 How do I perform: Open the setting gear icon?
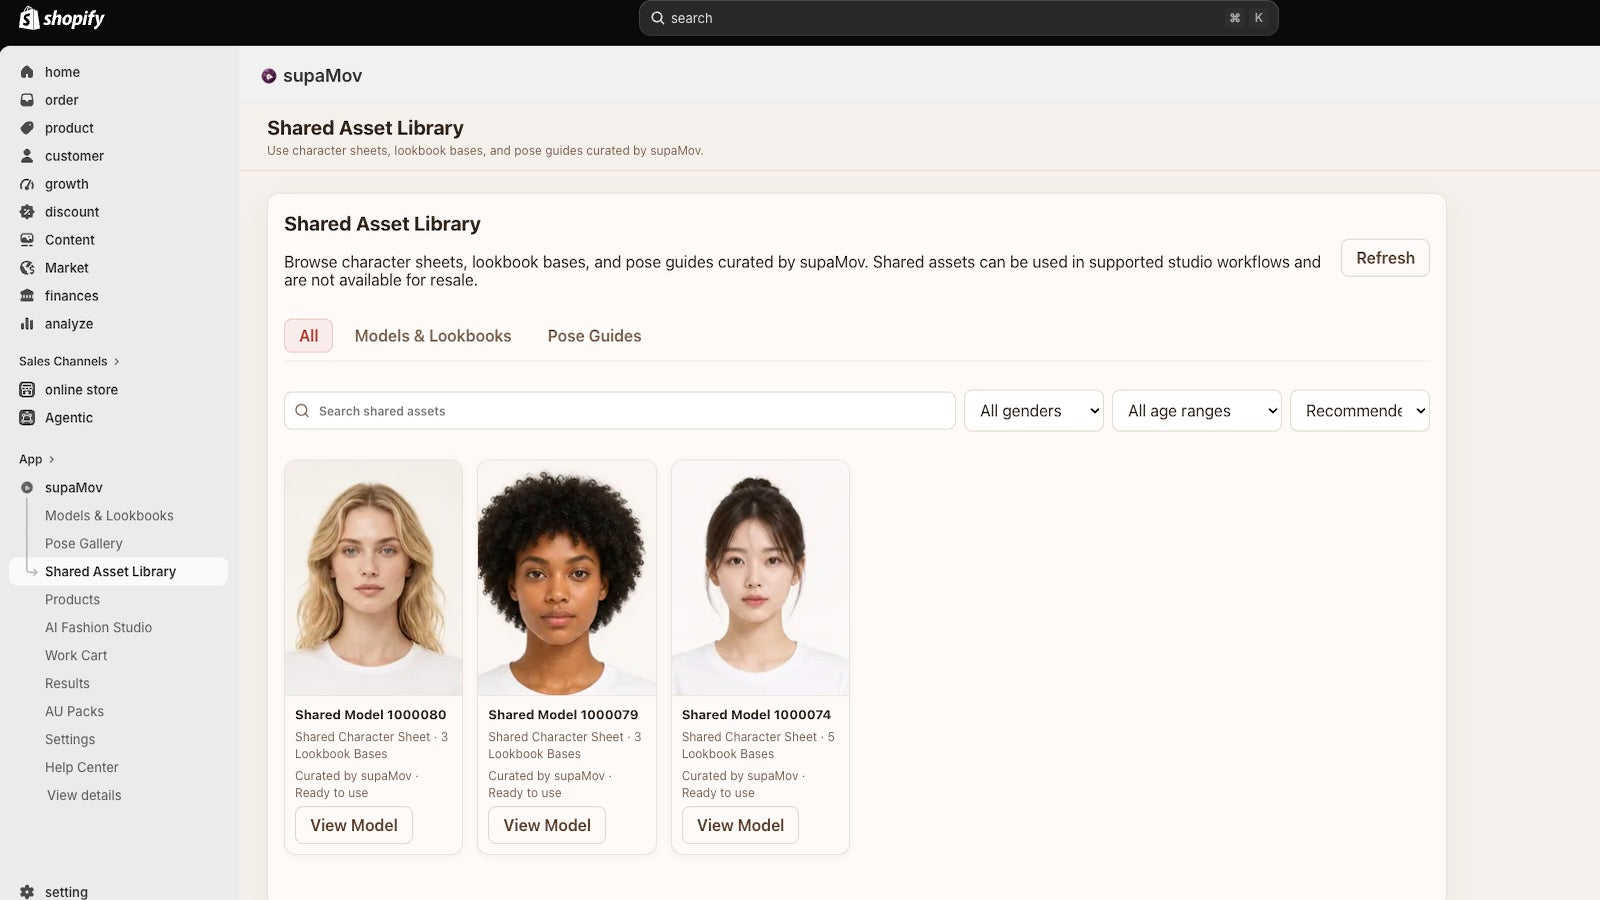pyautogui.click(x=27, y=892)
